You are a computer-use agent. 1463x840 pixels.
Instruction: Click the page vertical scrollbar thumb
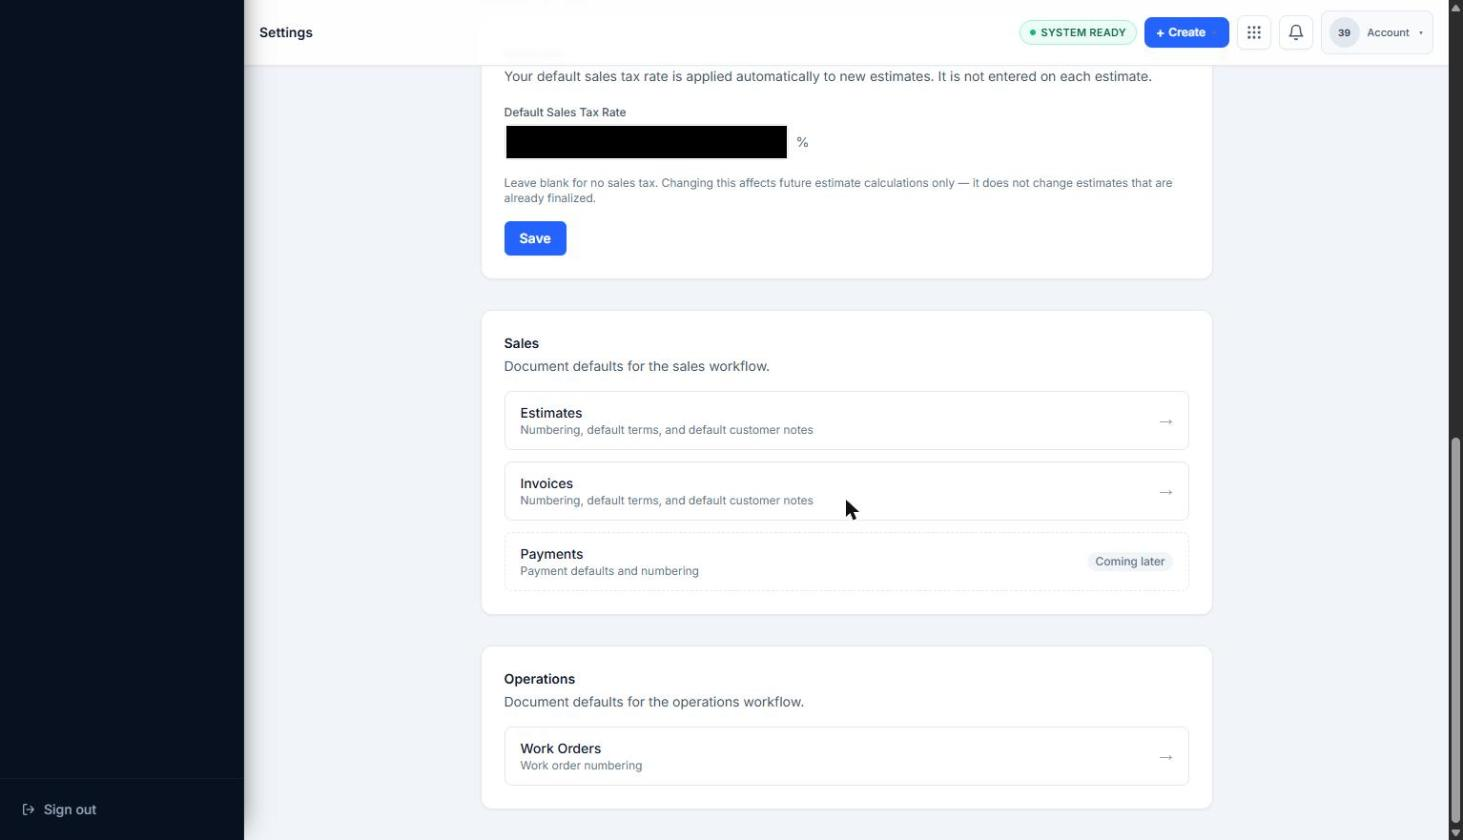click(x=1455, y=630)
